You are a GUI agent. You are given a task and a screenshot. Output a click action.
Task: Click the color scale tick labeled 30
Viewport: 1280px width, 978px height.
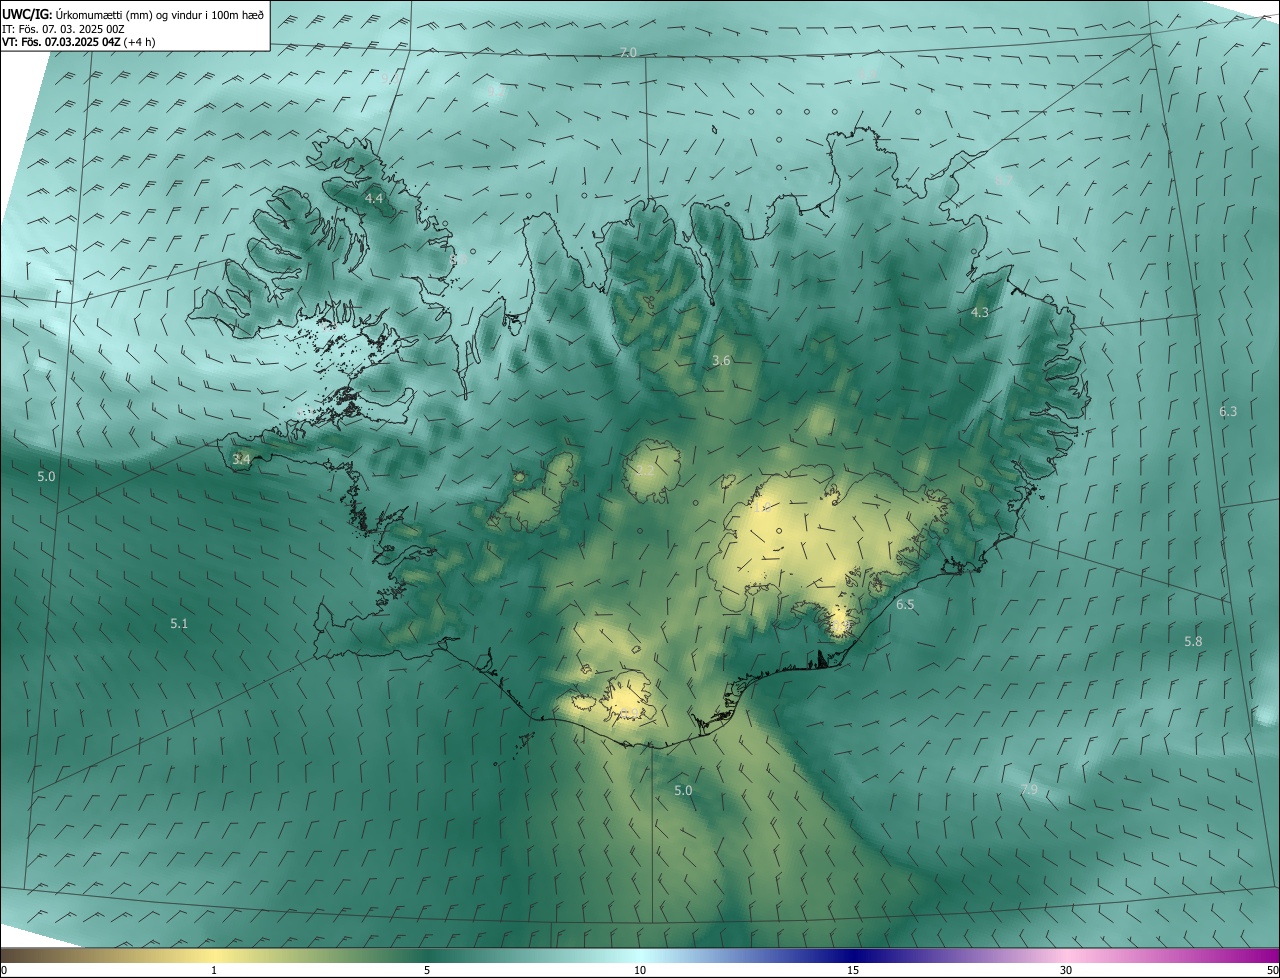tap(1066, 971)
